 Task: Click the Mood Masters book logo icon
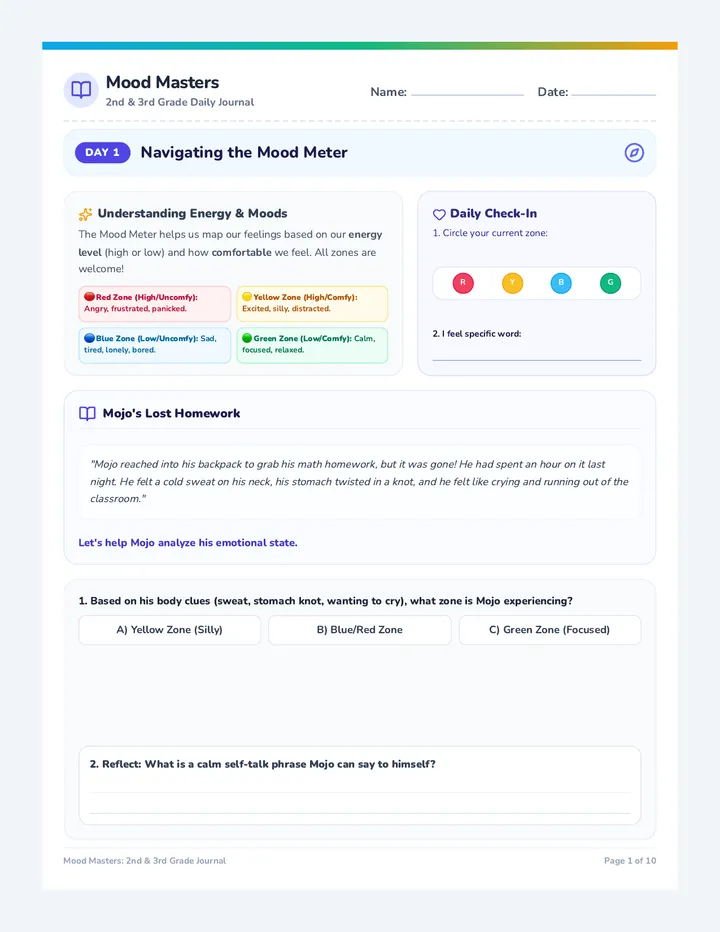pyautogui.click(x=81, y=90)
